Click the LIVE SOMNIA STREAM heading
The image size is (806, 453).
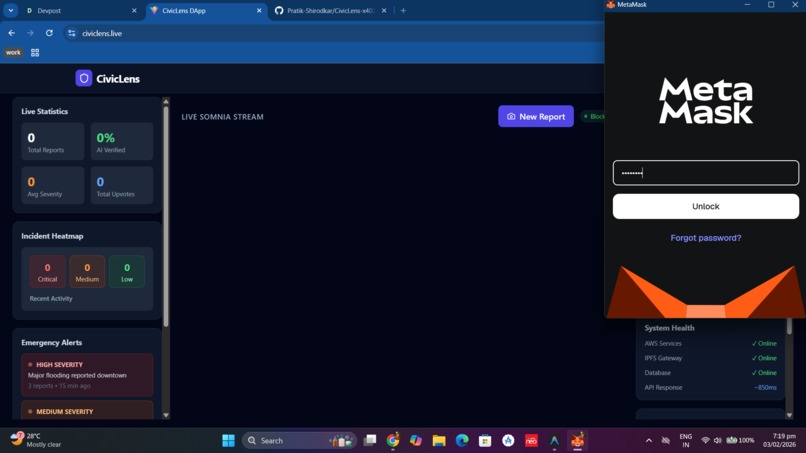pos(222,117)
